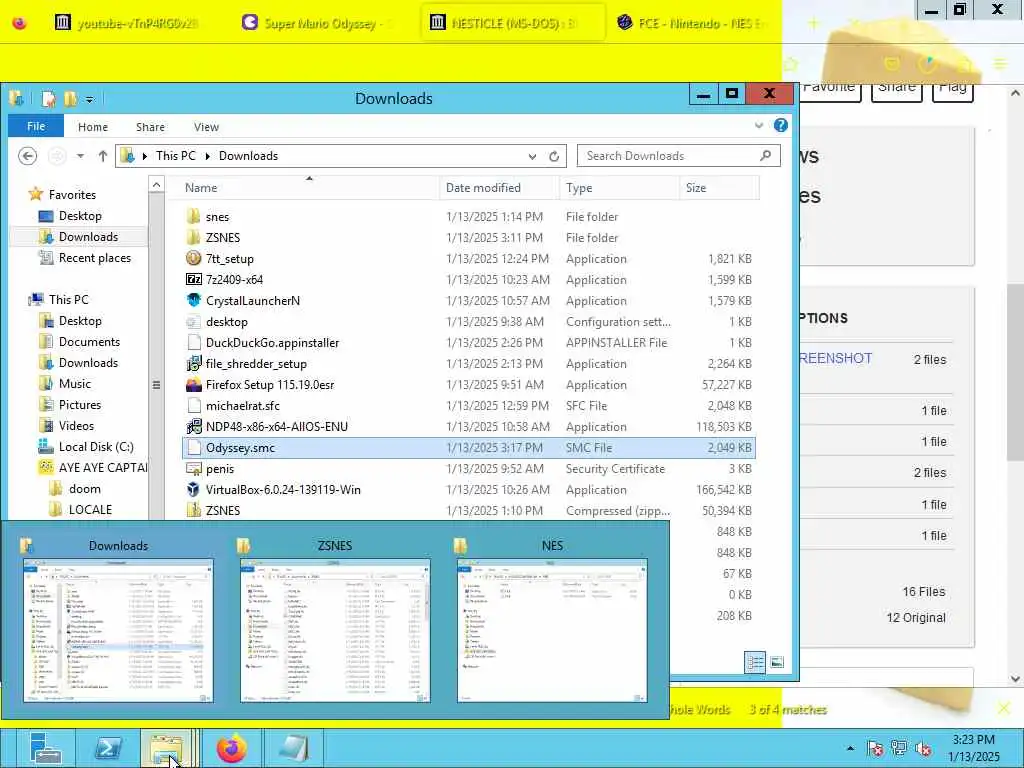Select the 7z2409-x64 installer icon
Screen dimensions: 1024x768
click(193, 280)
